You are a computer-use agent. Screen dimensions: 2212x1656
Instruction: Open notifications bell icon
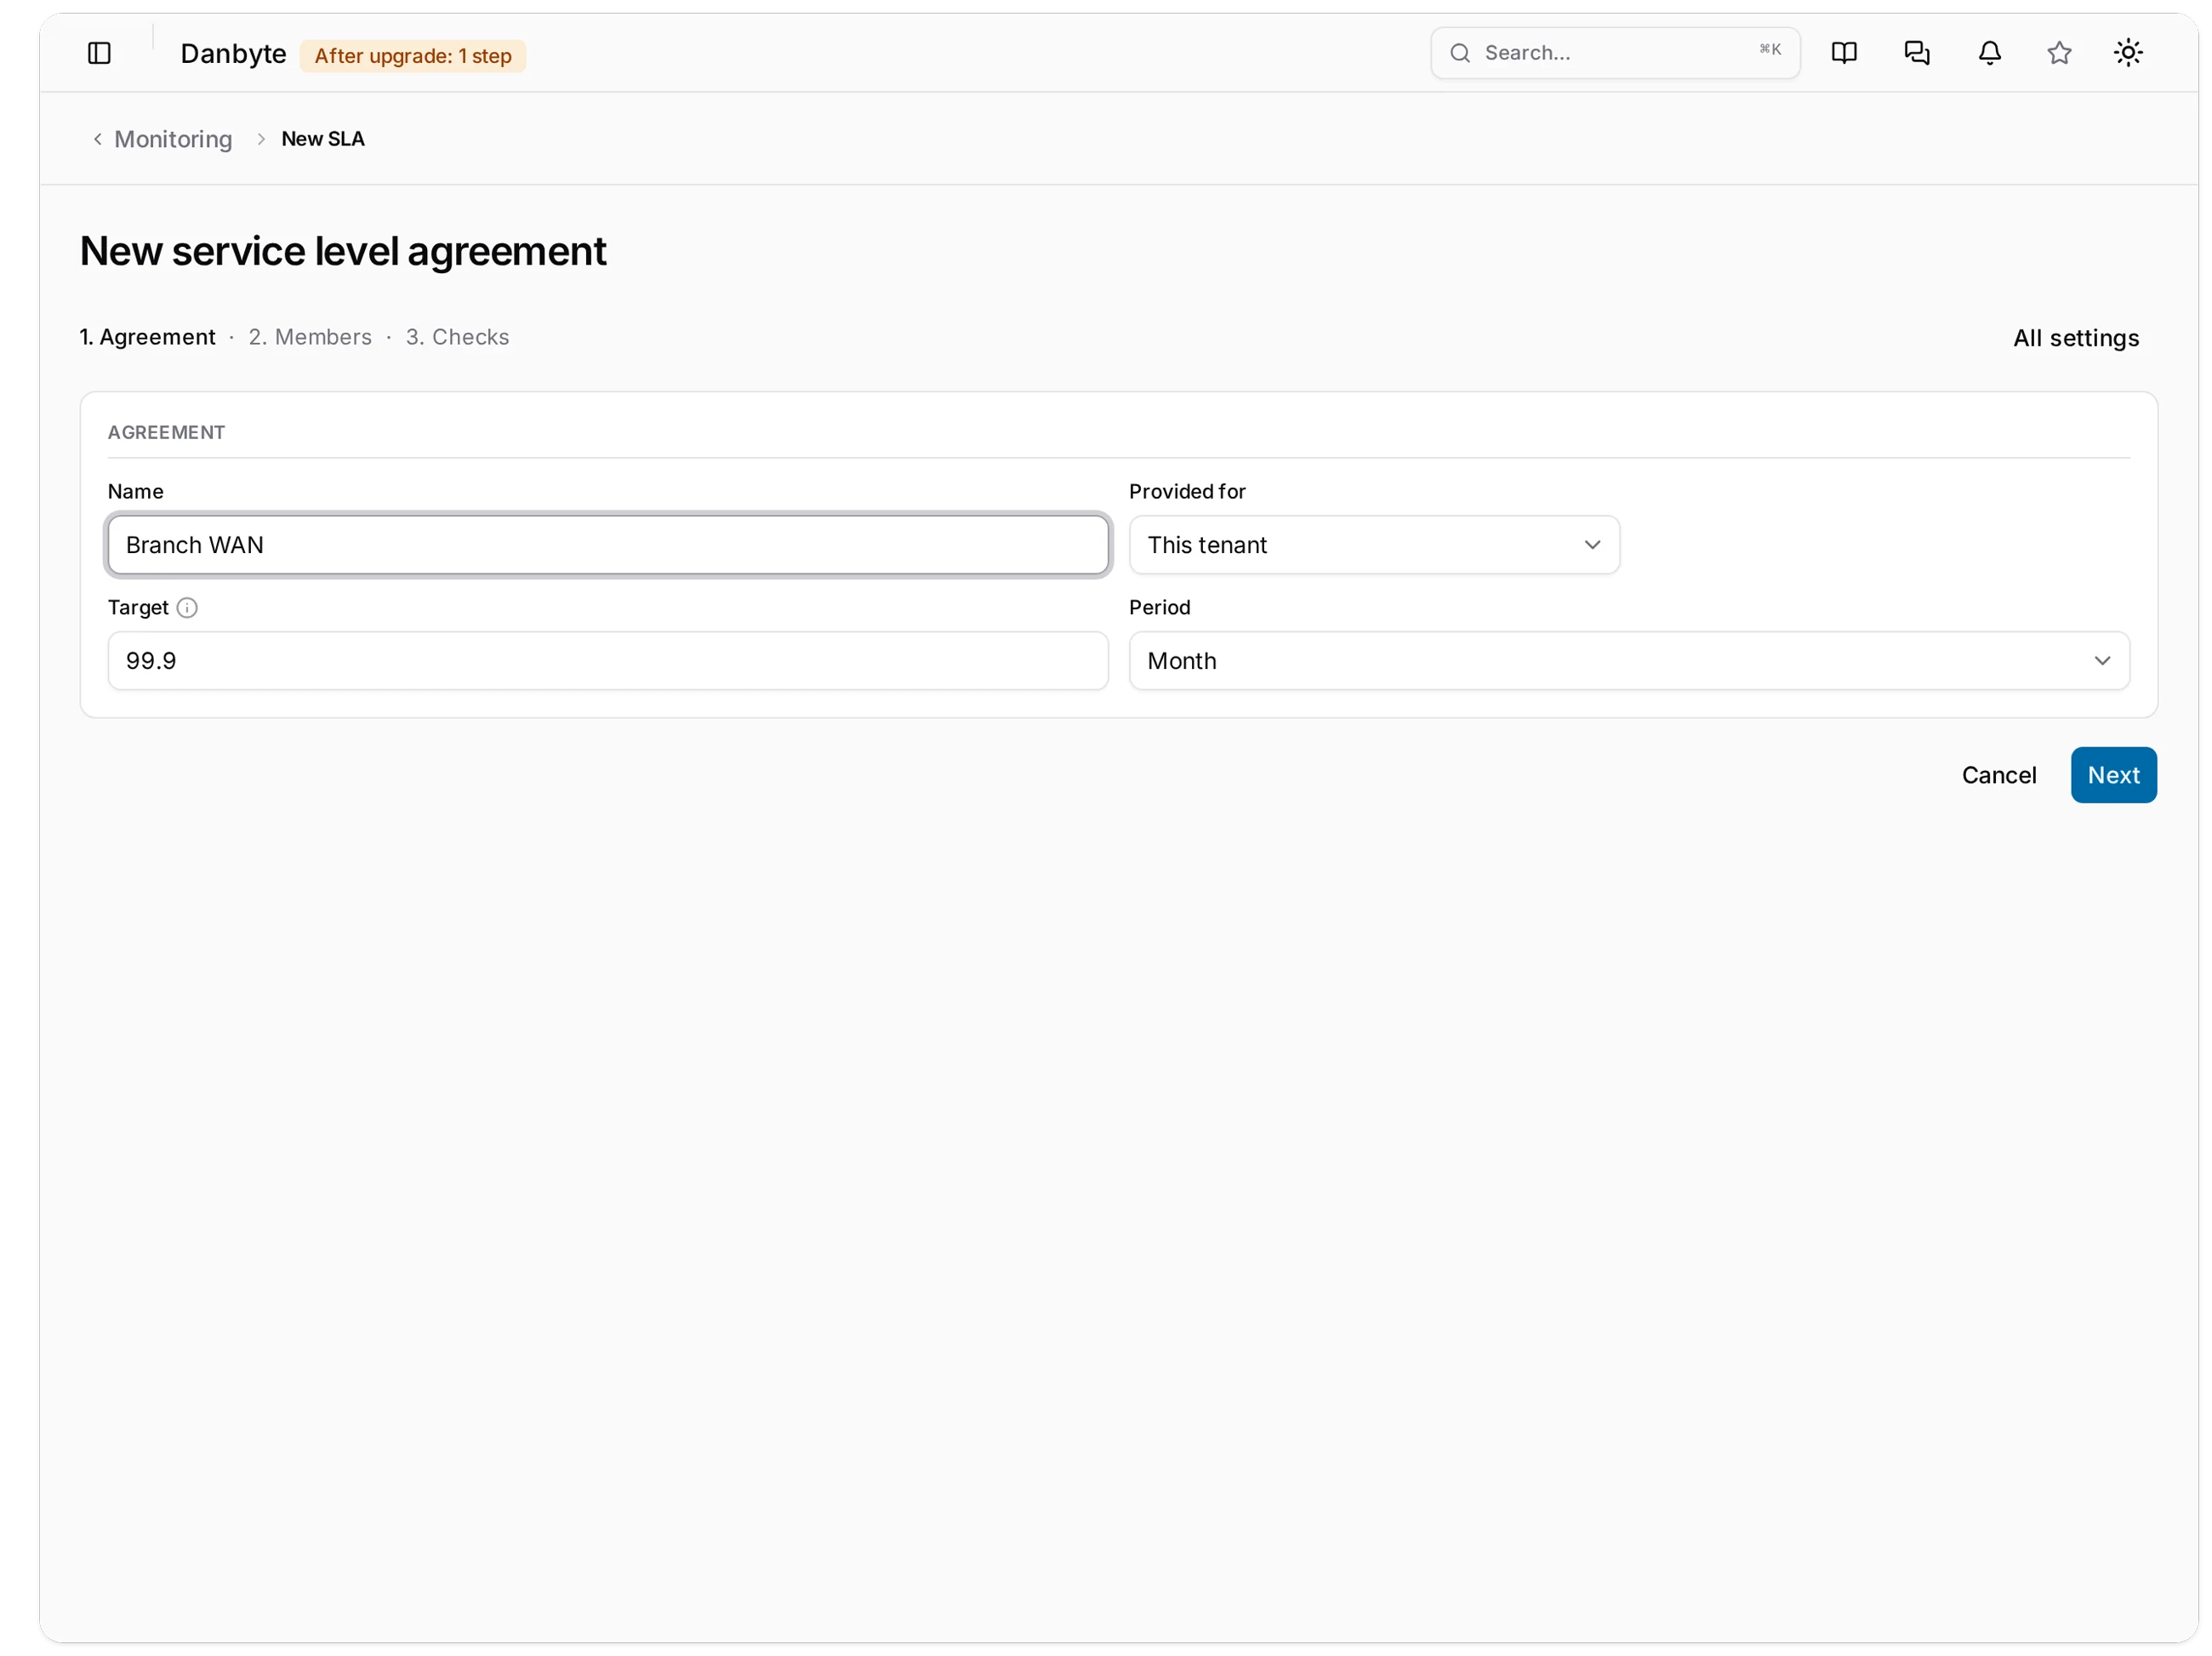coord(1990,53)
